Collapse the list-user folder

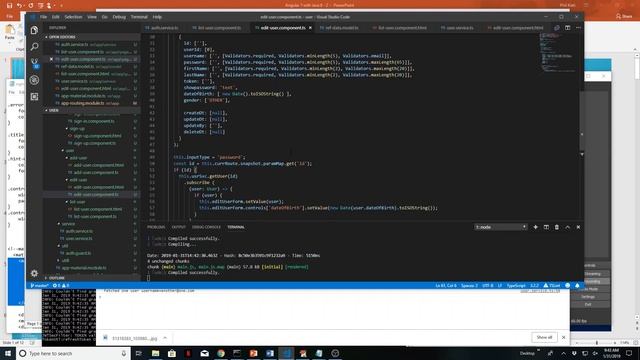[77, 202]
